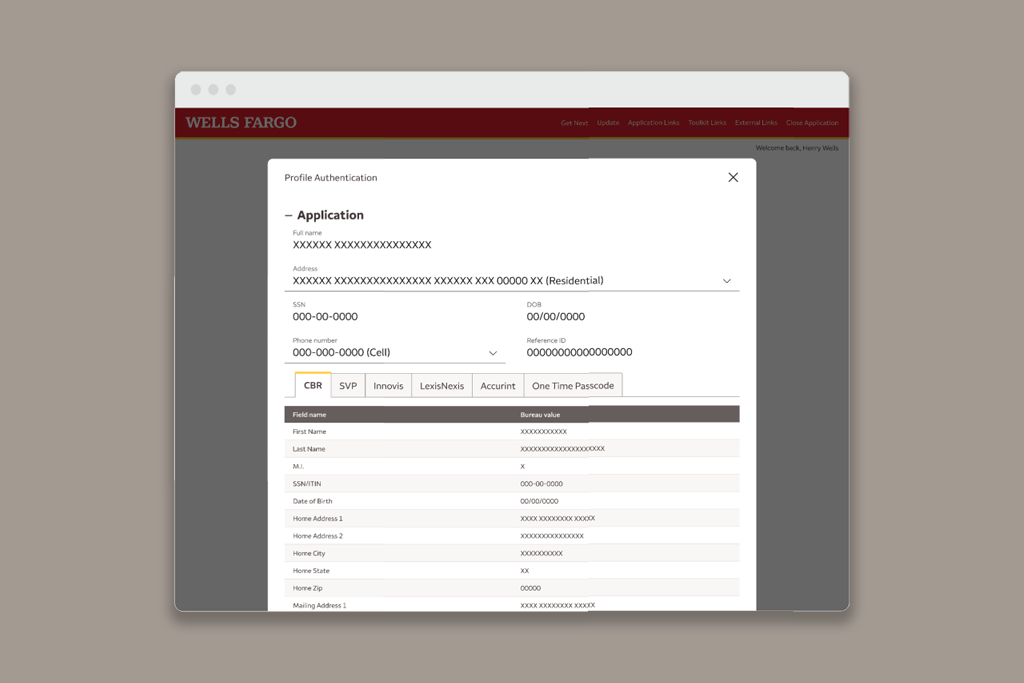Open the Innovis tab

[388, 385]
